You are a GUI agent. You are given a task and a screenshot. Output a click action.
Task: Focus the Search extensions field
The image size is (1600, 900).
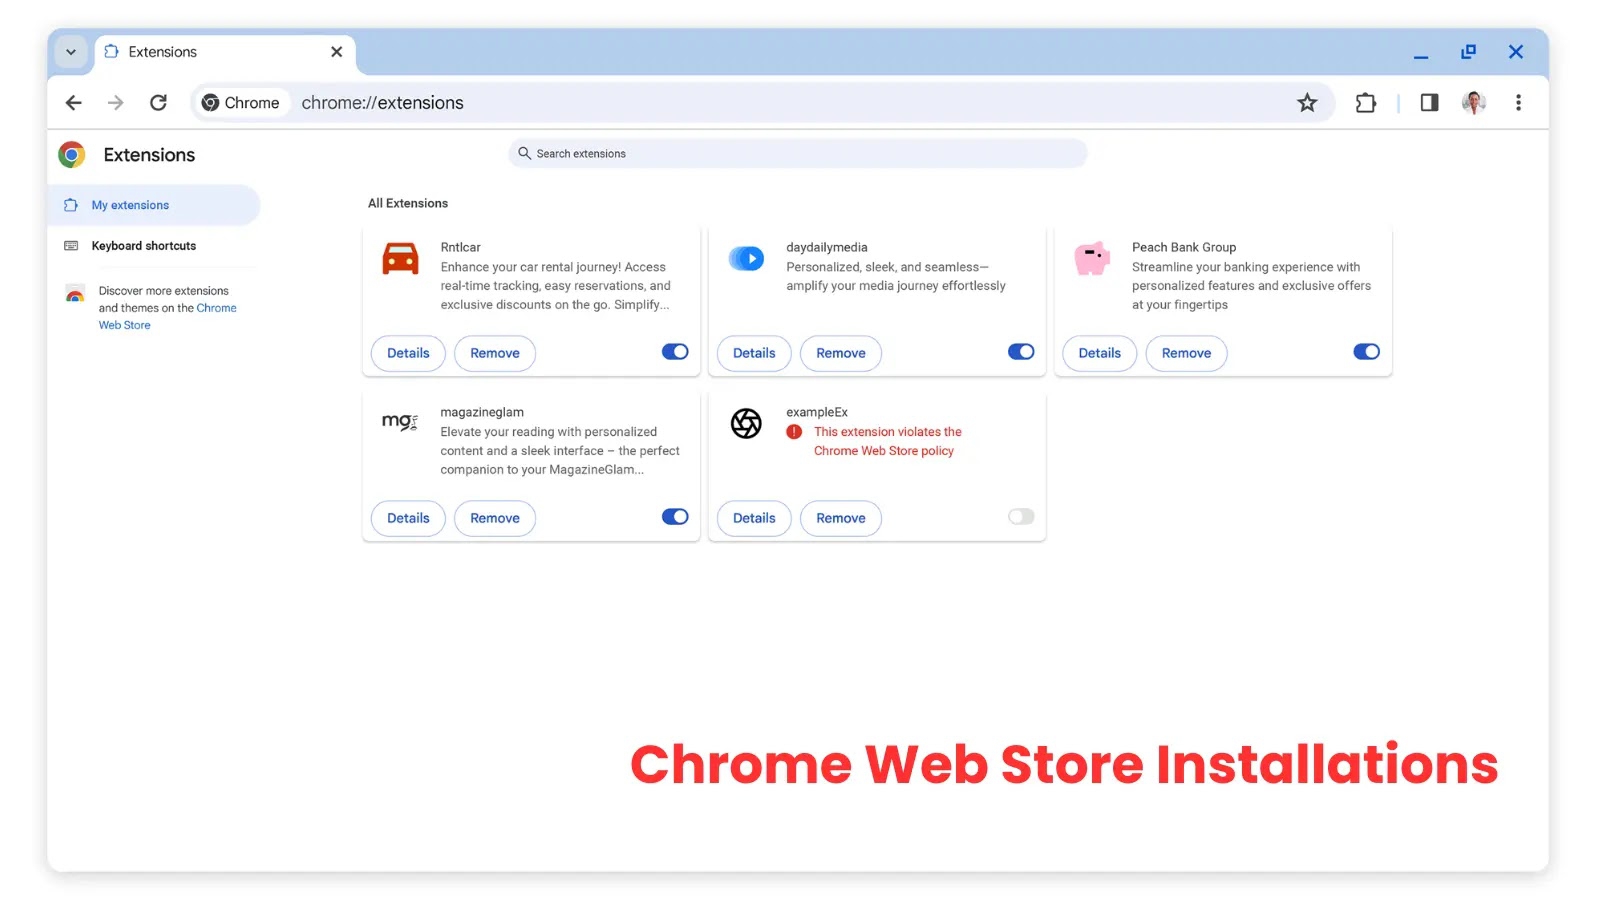(x=797, y=153)
